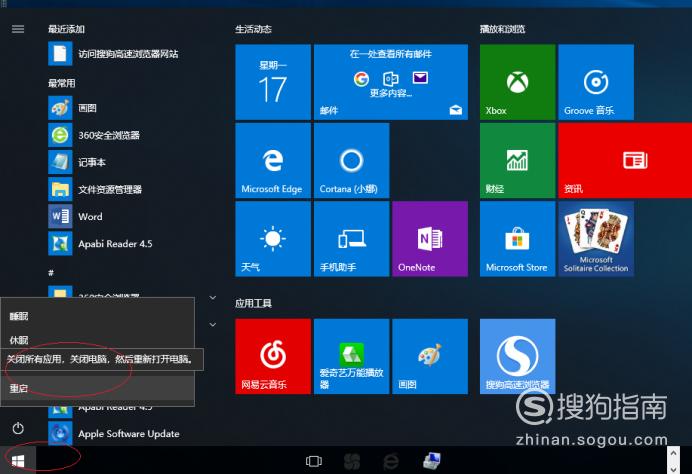692x474 pixels.
Task: Click the faded pinwheel icon on taskbar
Action: (x=352, y=461)
